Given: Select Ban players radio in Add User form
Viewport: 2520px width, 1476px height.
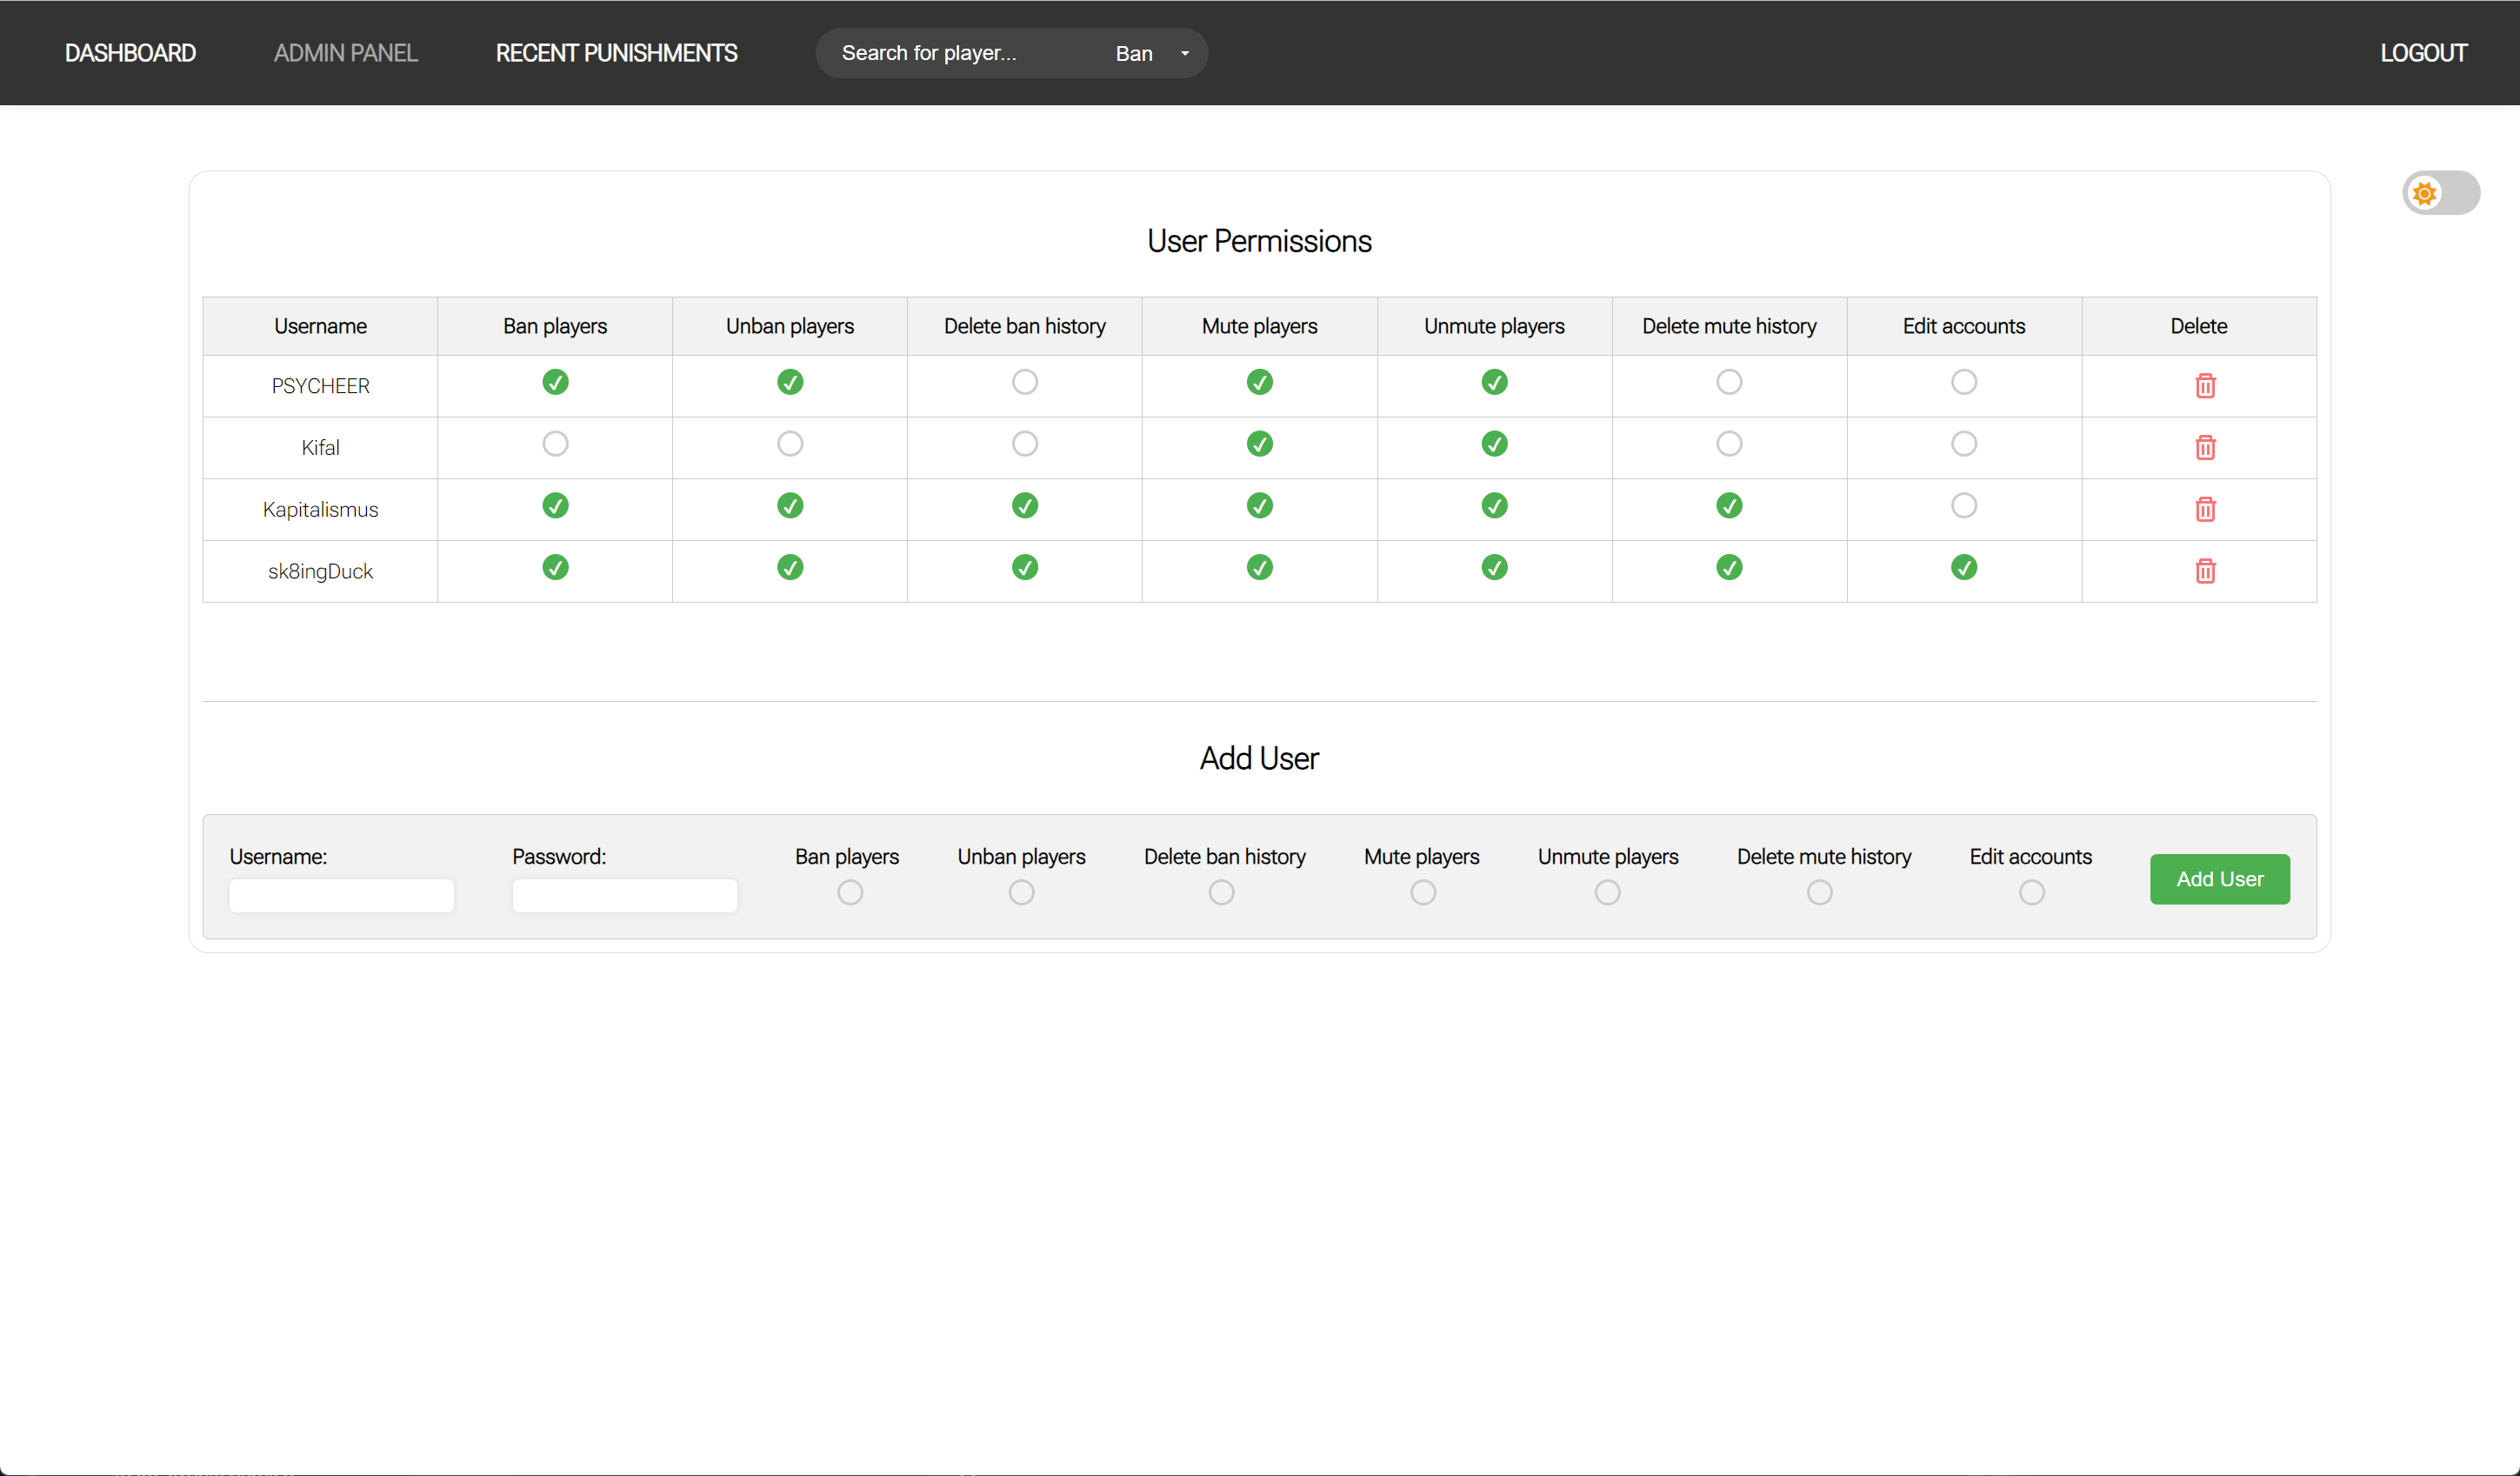Looking at the screenshot, I should tap(849, 892).
